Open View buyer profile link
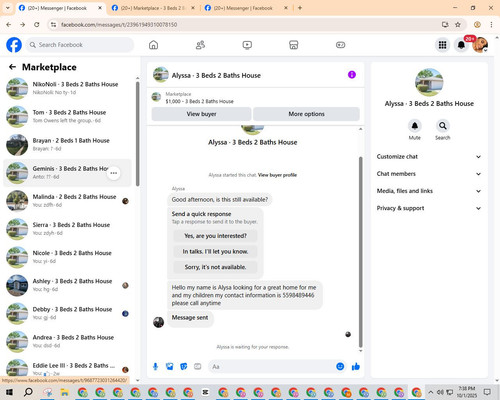 tap(277, 175)
